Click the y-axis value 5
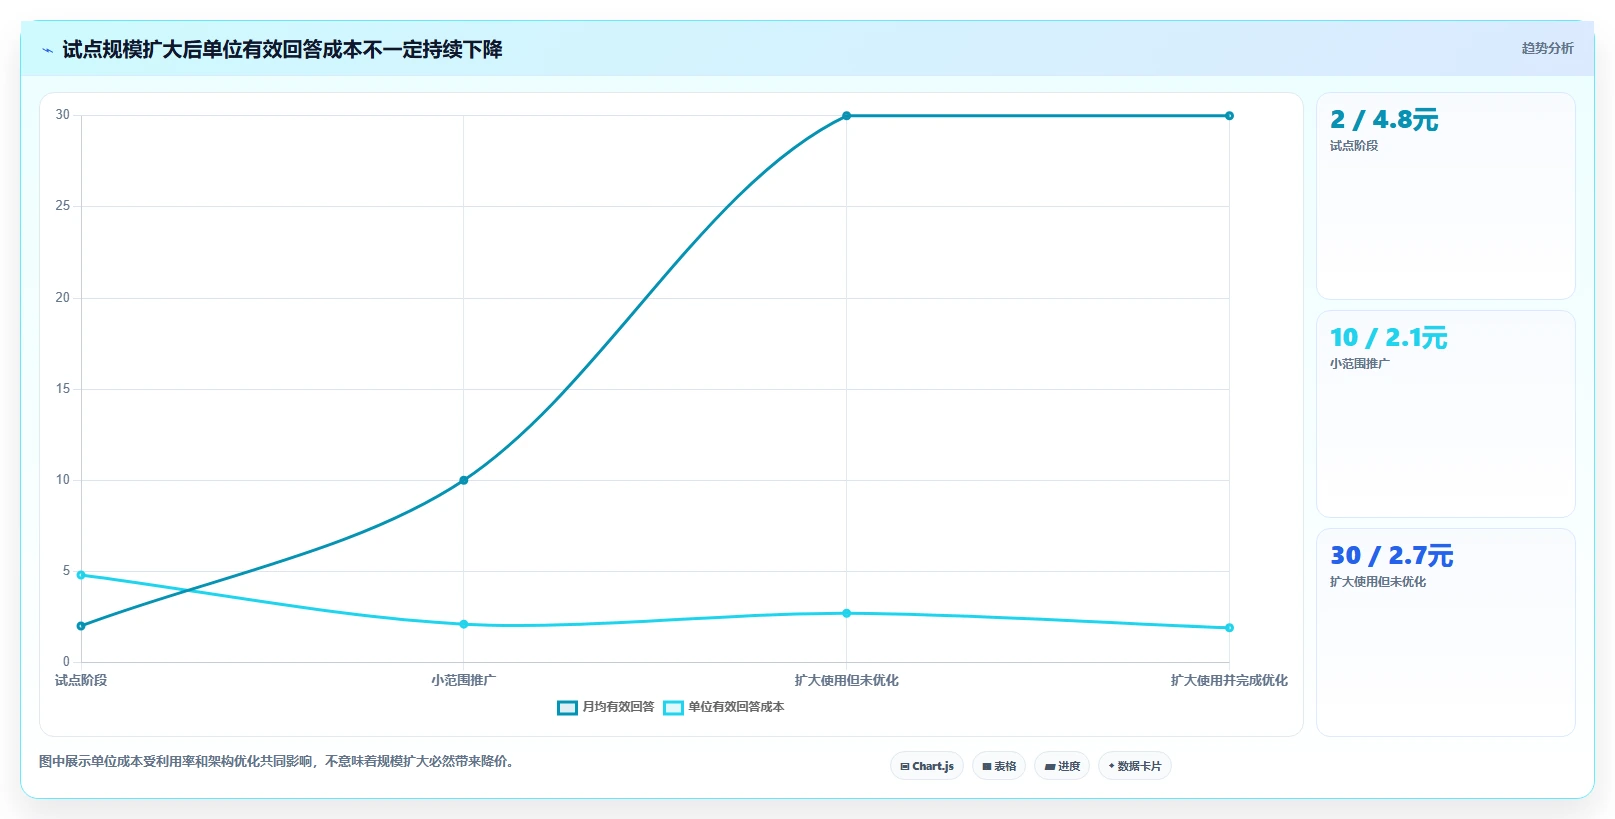Image resolution: width=1615 pixels, height=819 pixels. tap(66, 571)
